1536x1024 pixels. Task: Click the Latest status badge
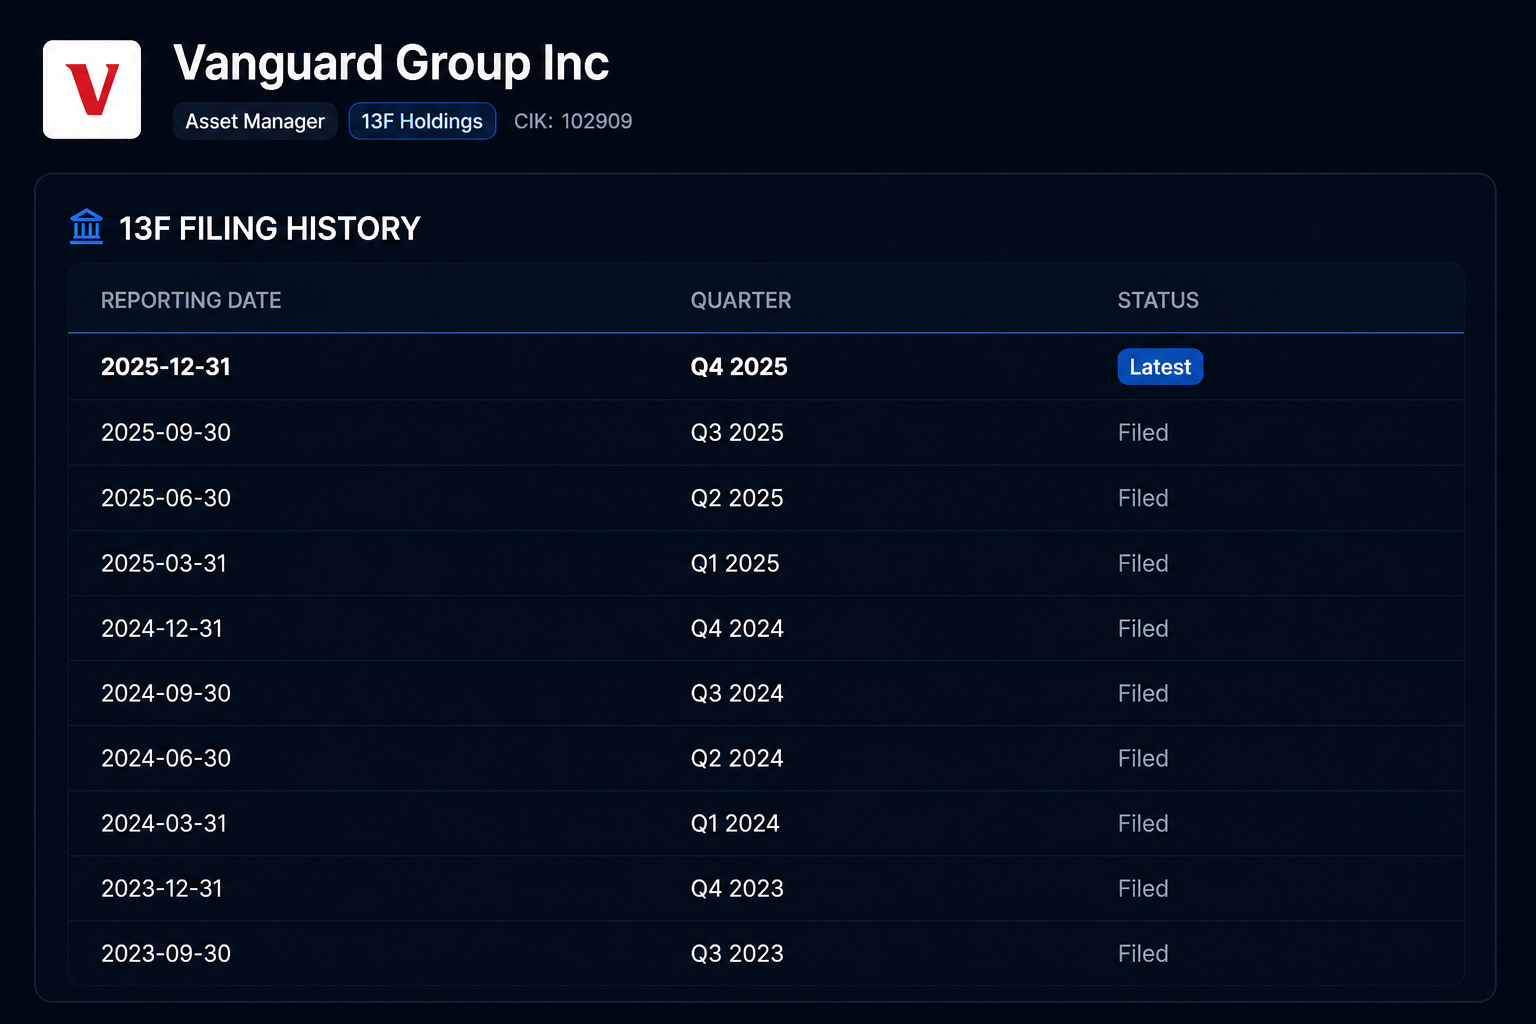1160,367
